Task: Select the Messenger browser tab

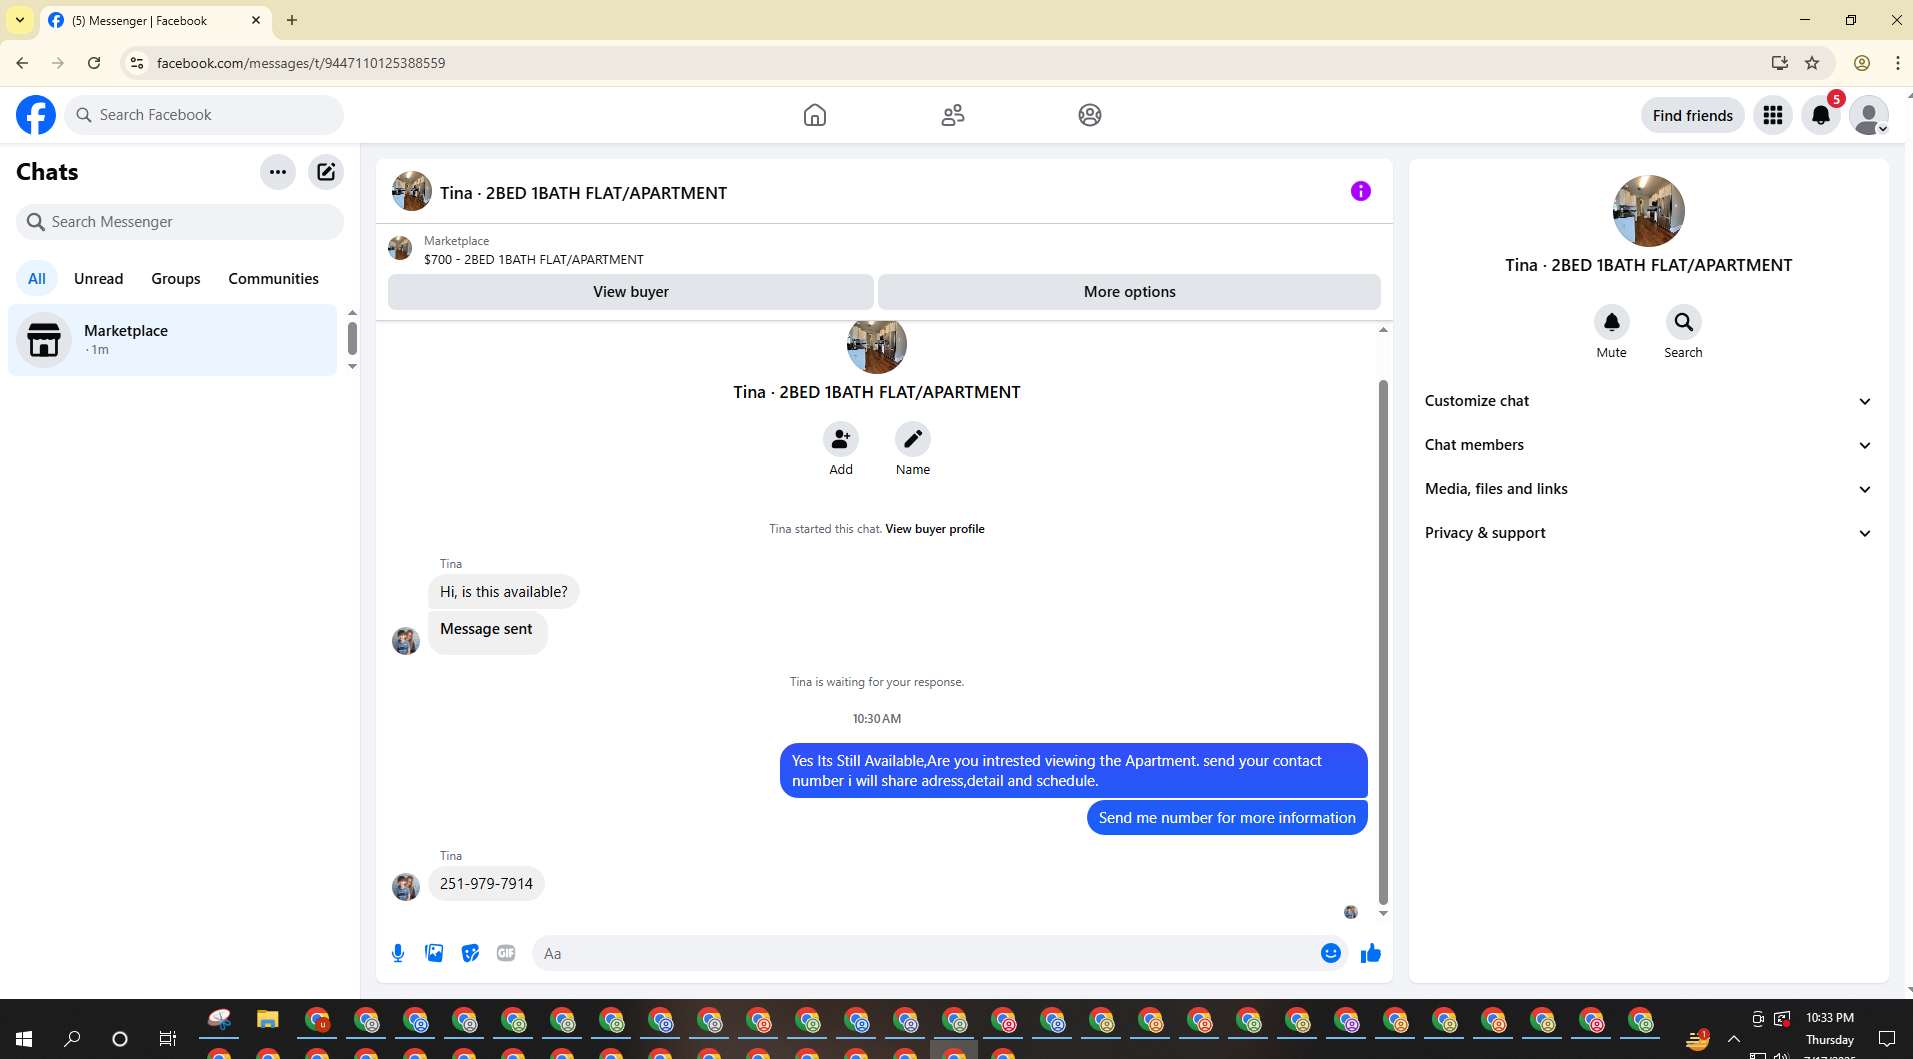Action: pos(156,20)
